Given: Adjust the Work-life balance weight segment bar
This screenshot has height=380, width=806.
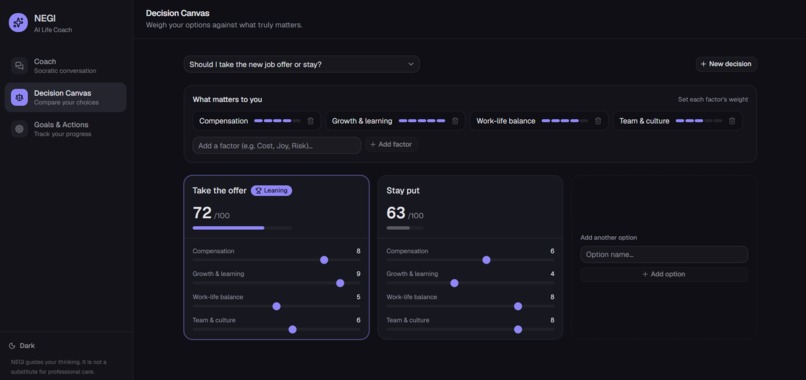Looking at the screenshot, I should pyautogui.click(x=565, y=121).
